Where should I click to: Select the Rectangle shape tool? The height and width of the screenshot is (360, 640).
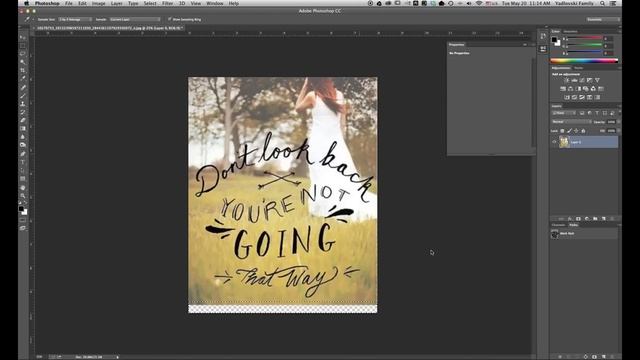coord(23,179)
